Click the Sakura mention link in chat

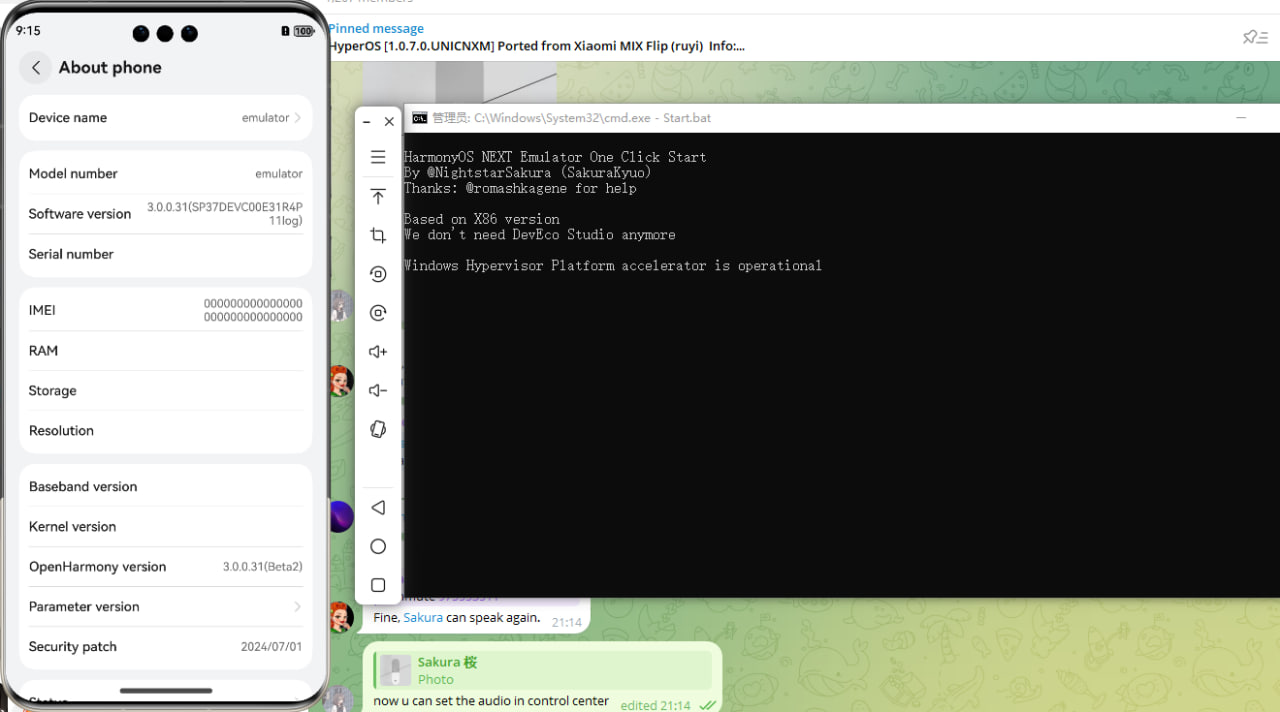click(x=423, y=618)
